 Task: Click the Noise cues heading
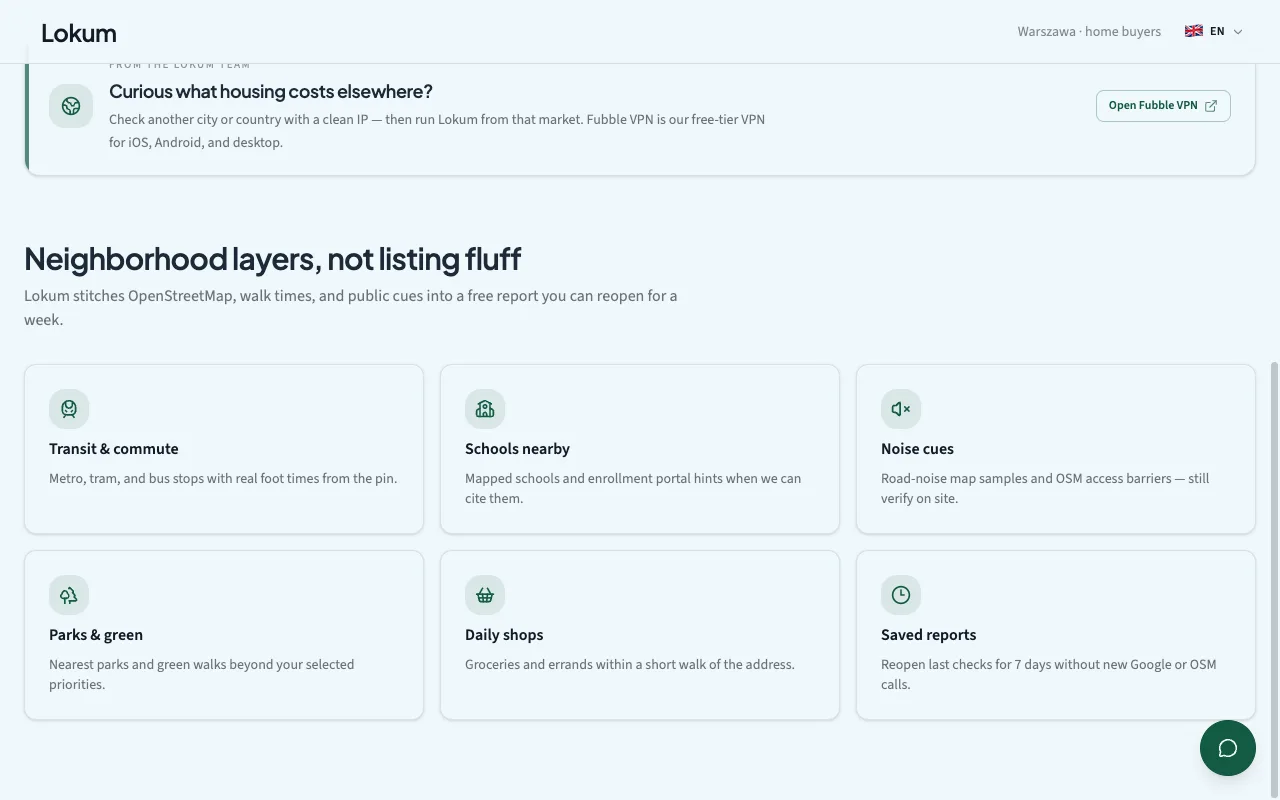917,449
